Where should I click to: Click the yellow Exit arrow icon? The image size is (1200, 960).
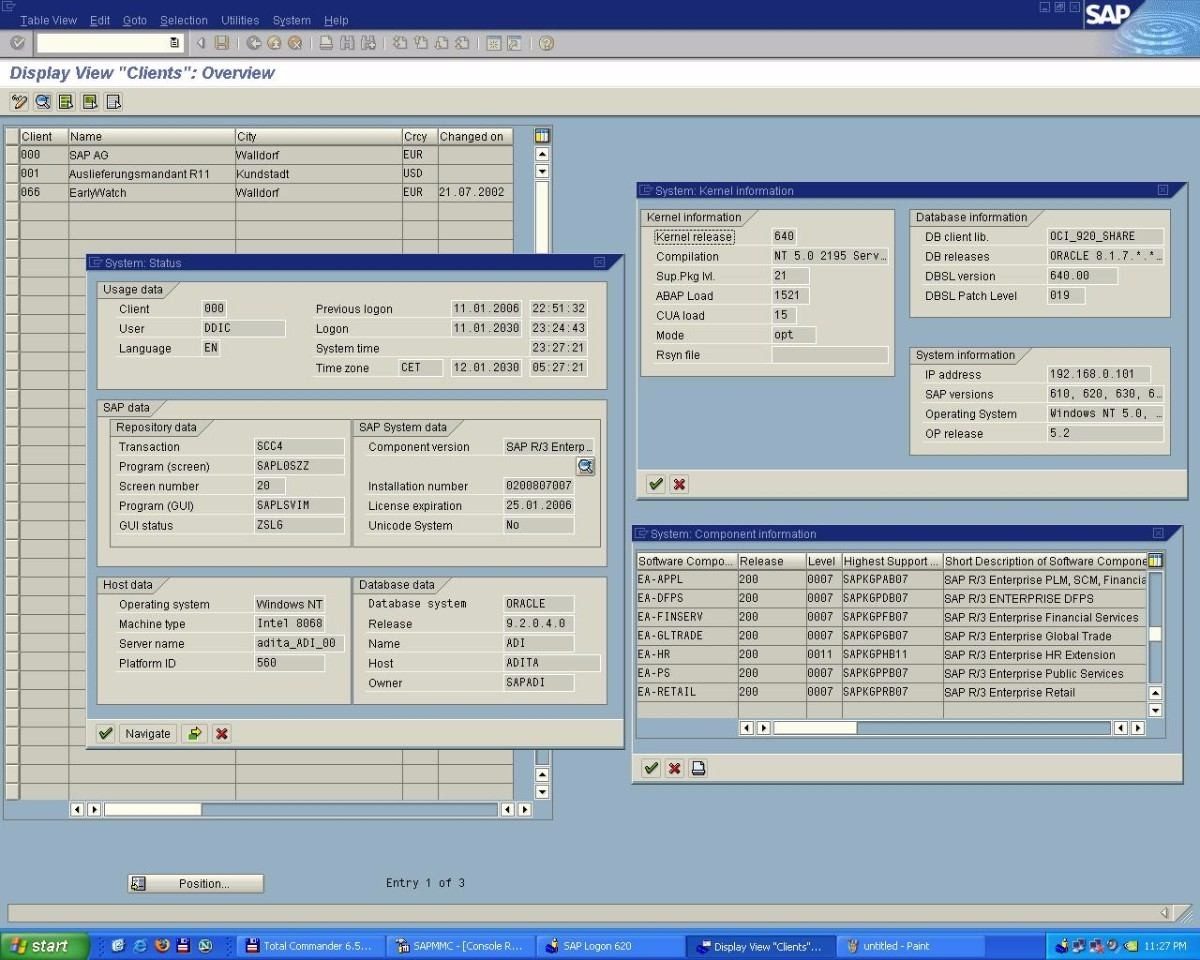click(274, 43)
